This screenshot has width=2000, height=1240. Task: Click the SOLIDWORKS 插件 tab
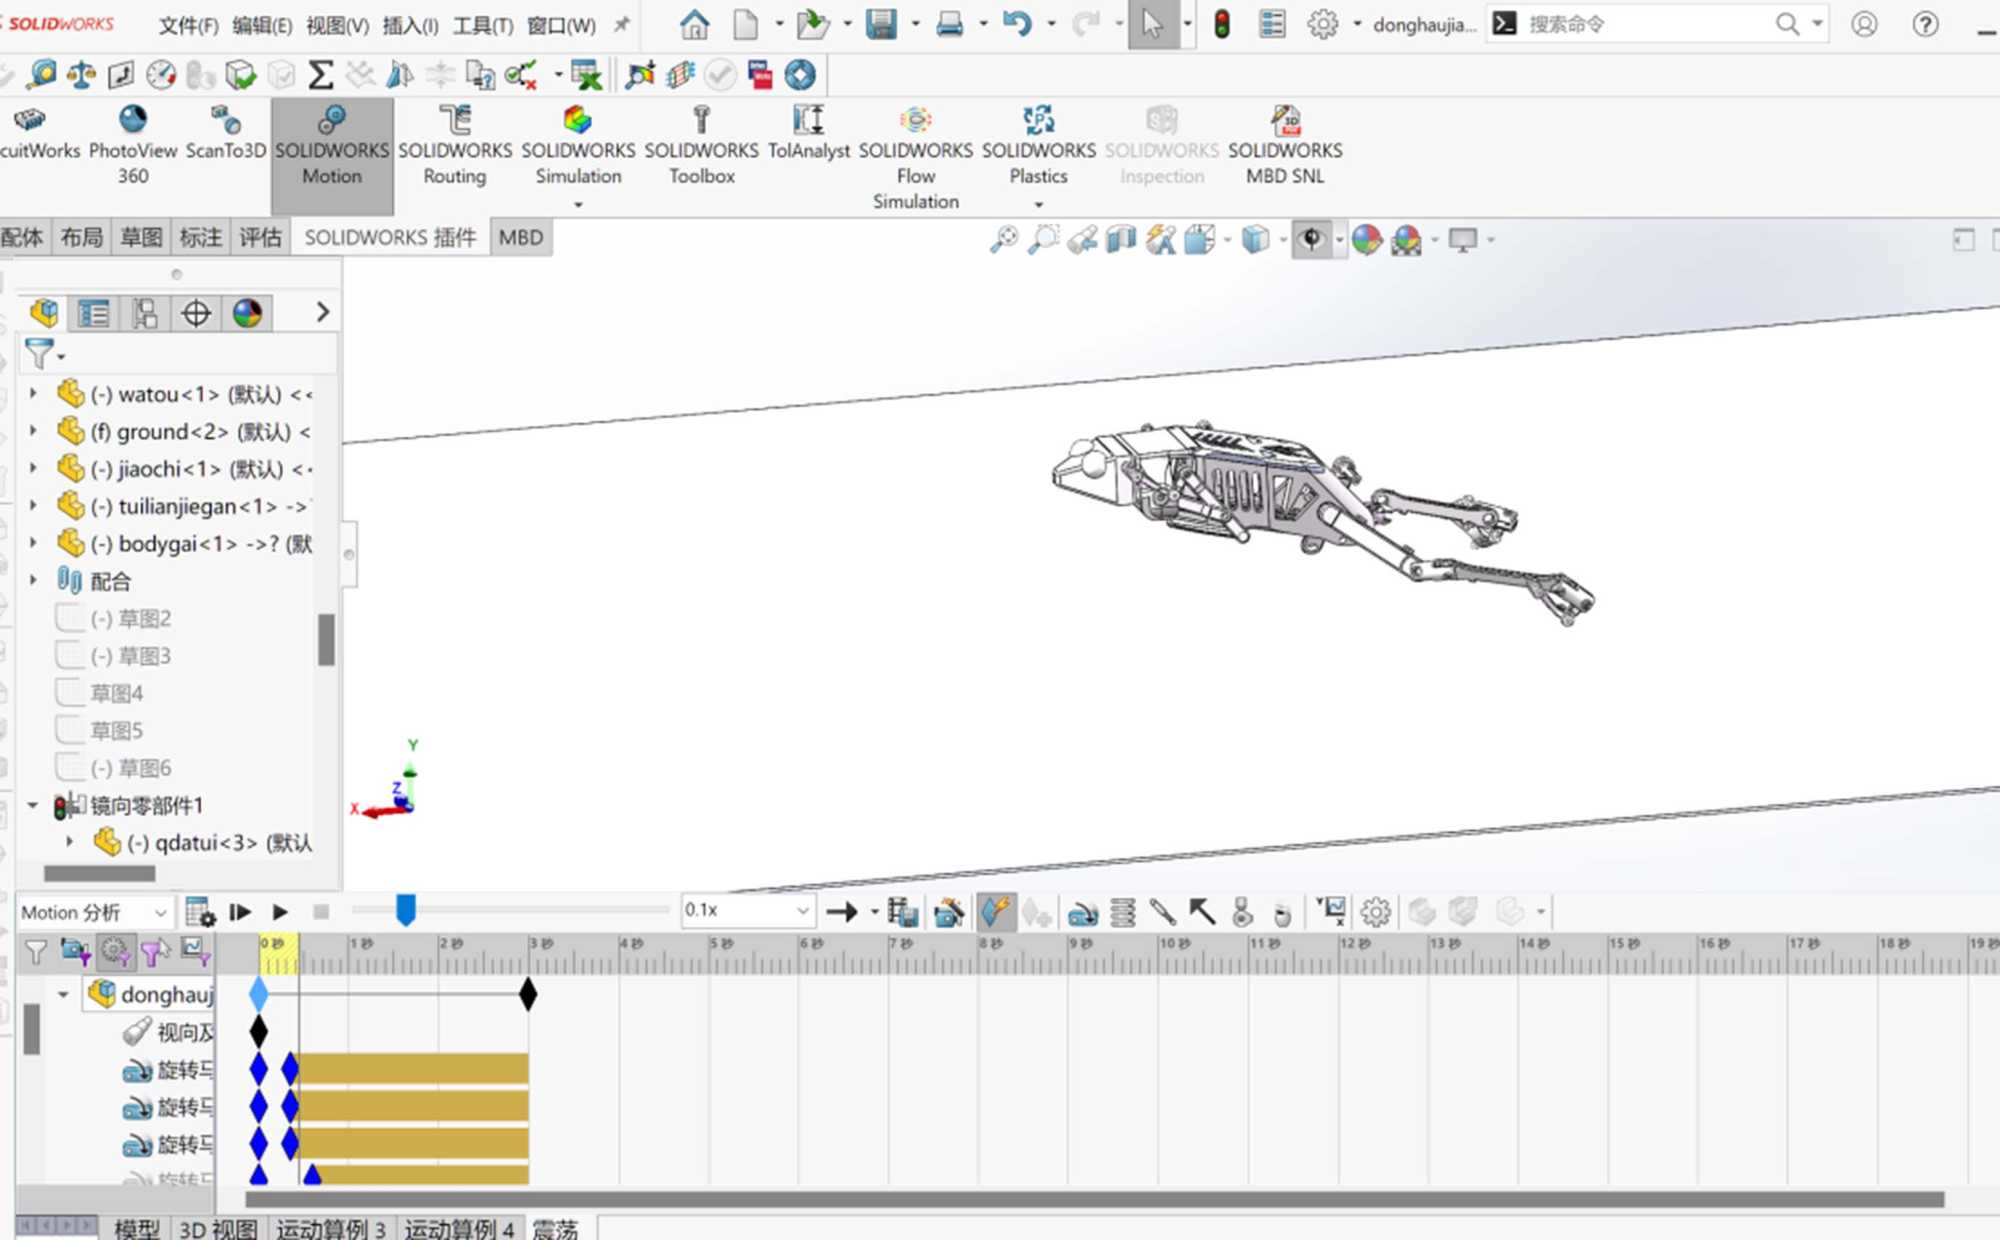pos(390,238)
